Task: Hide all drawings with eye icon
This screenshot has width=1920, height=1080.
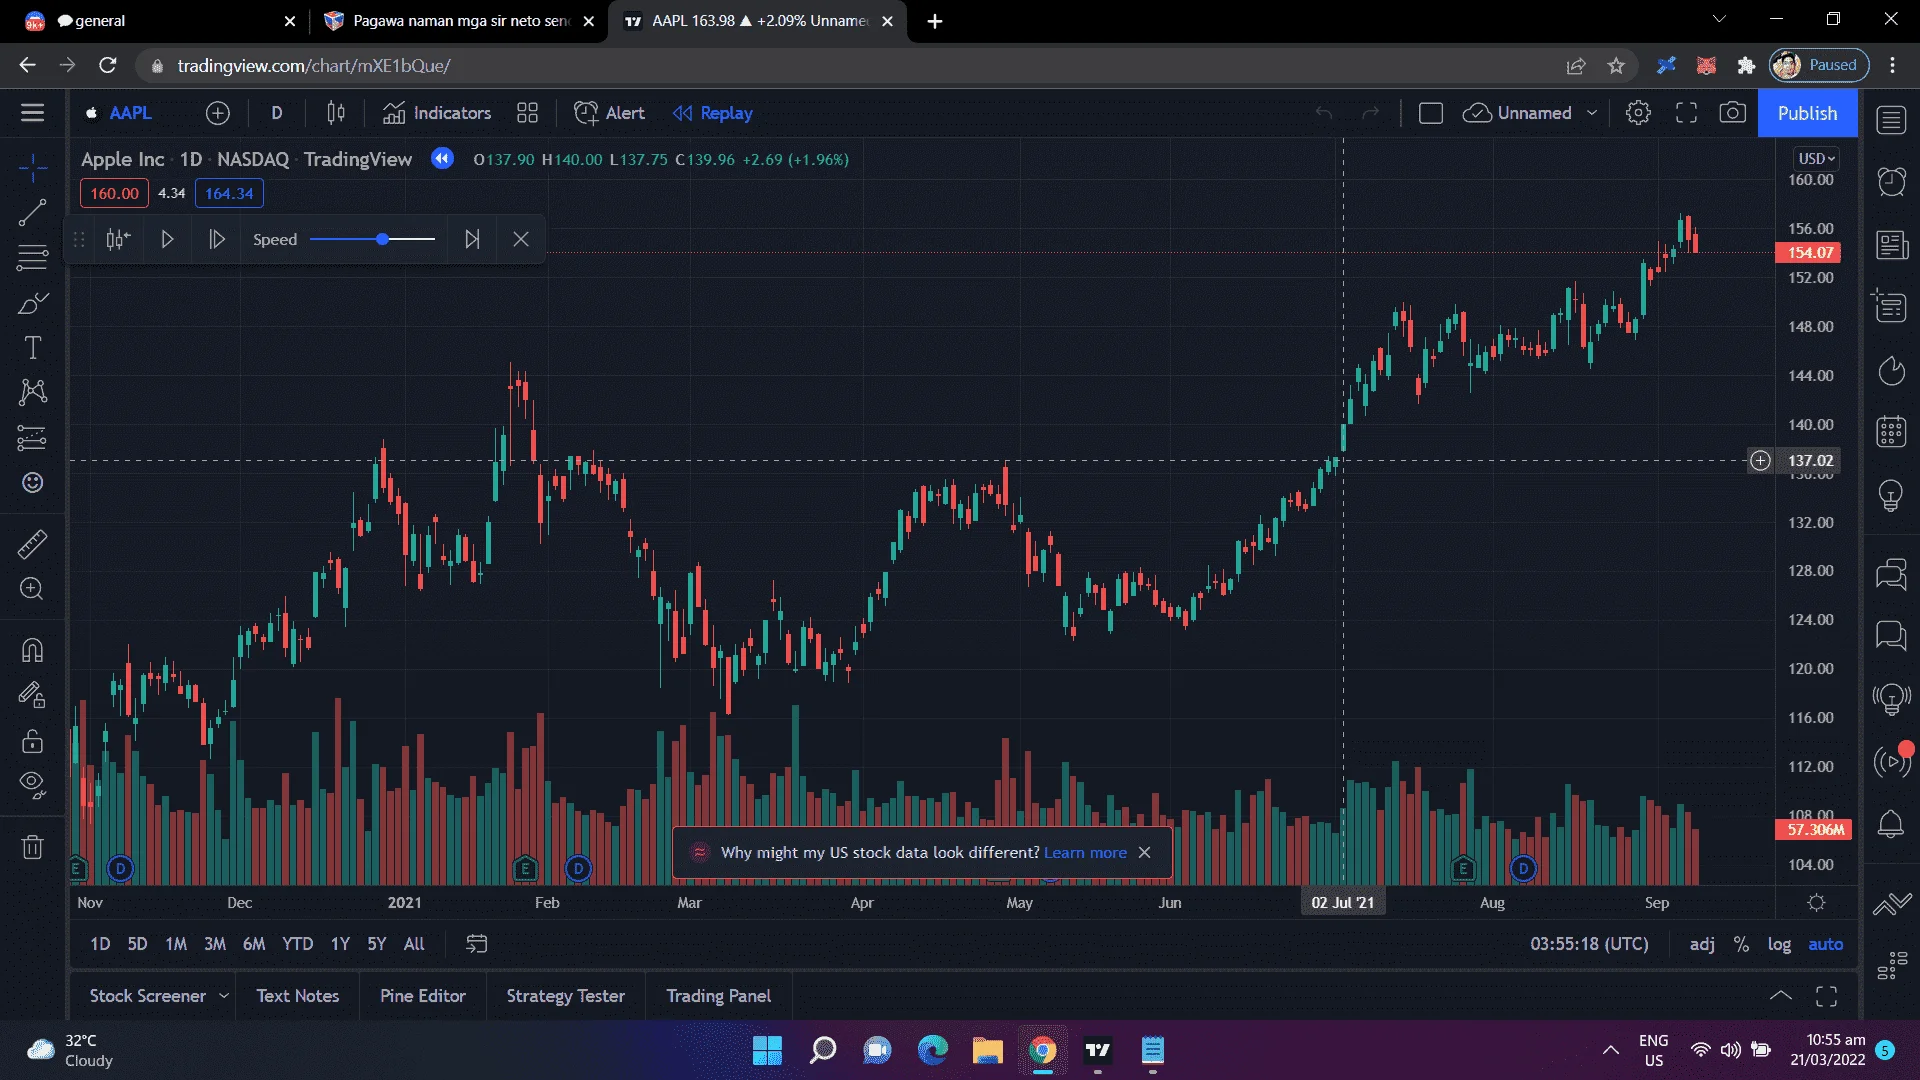Action: 32,786
